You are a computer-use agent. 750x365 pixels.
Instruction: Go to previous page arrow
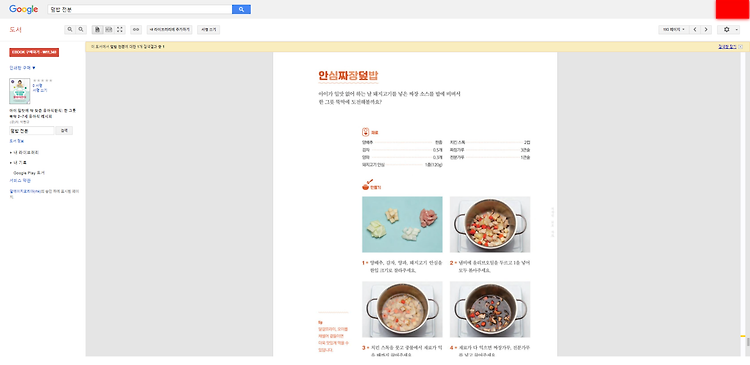pos(695,30)
